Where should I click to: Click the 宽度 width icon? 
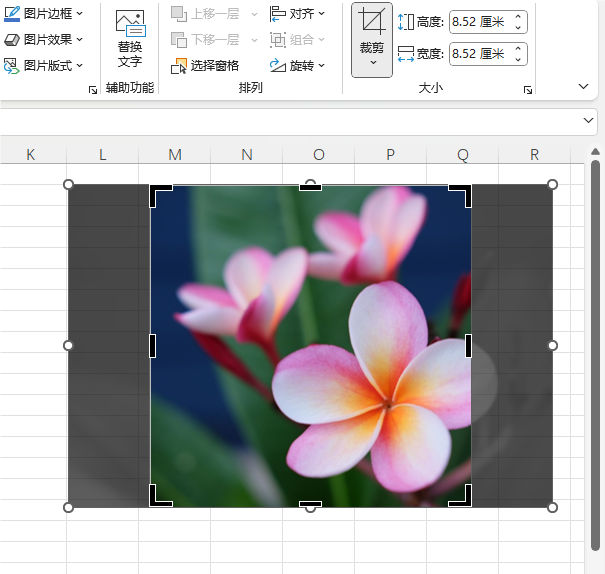click(x=406, y=54)
